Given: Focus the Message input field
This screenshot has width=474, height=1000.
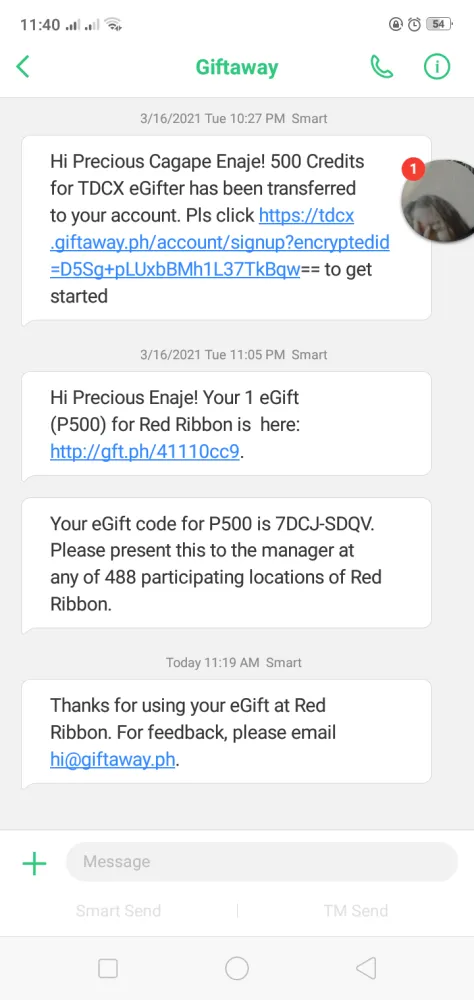Looking at the screenshot, I should 262,862.
